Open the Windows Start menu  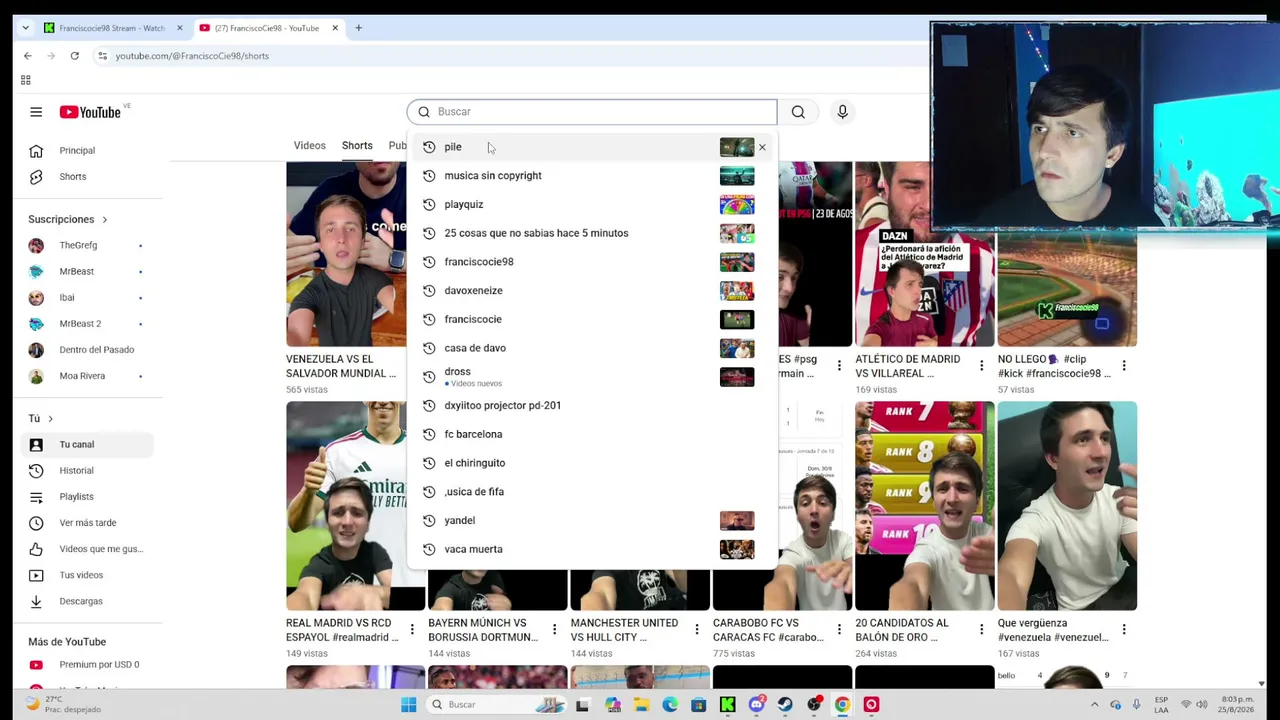point(408,704)
